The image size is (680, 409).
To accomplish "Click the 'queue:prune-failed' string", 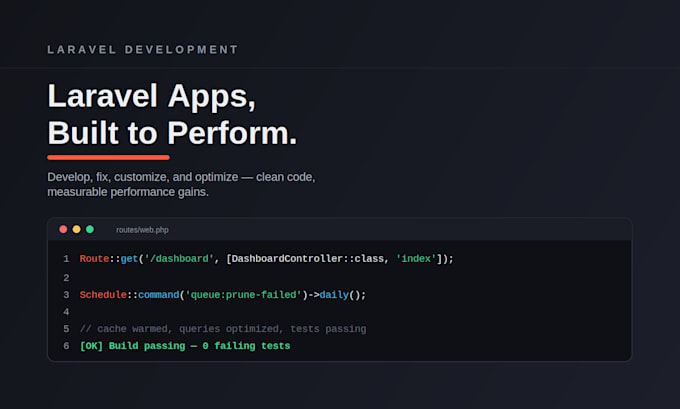I will pyautogui.click(x=243, y=295).
